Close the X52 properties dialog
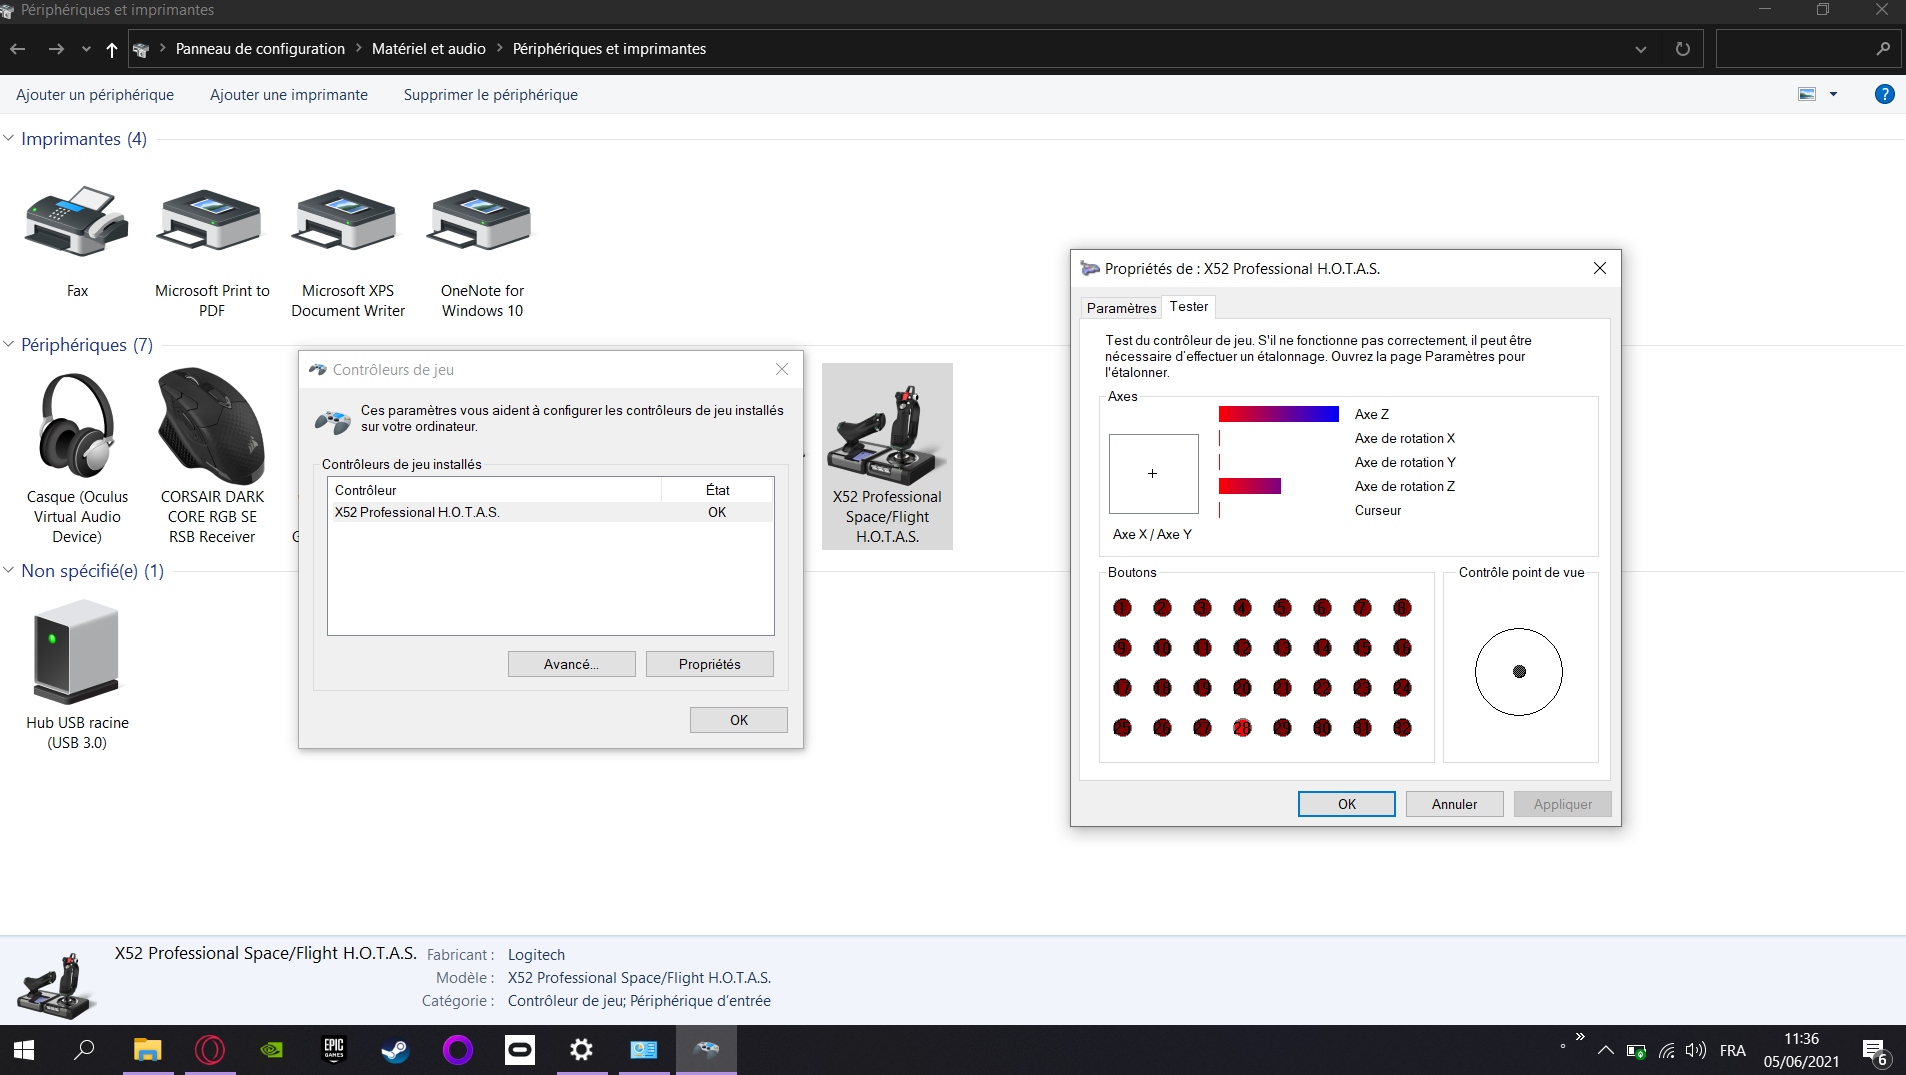1906x1075 pixels. coord(1600,268)
